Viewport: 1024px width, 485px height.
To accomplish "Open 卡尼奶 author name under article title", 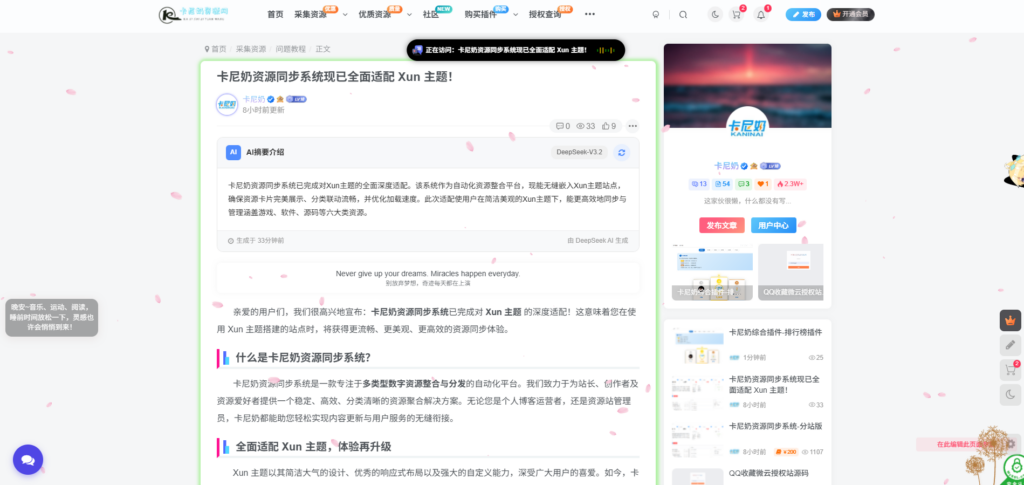I will point(253,99).
